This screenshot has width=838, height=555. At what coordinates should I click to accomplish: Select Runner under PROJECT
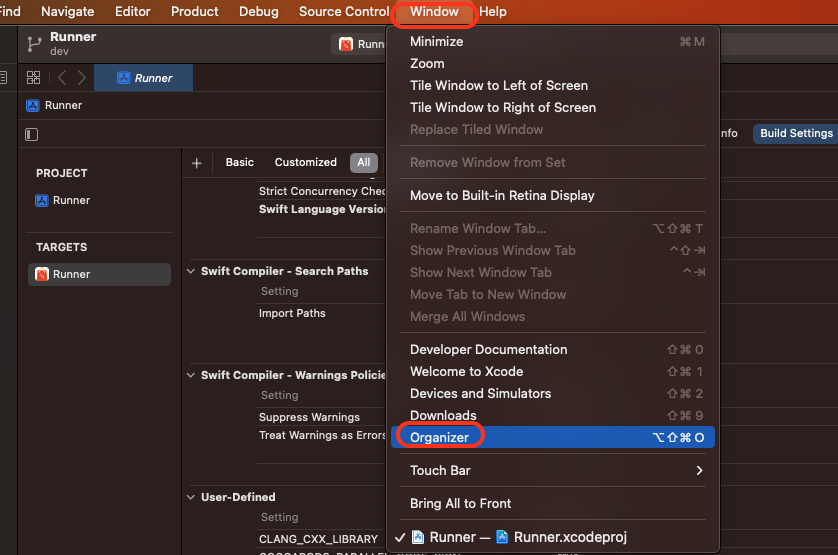coord(99,201)
